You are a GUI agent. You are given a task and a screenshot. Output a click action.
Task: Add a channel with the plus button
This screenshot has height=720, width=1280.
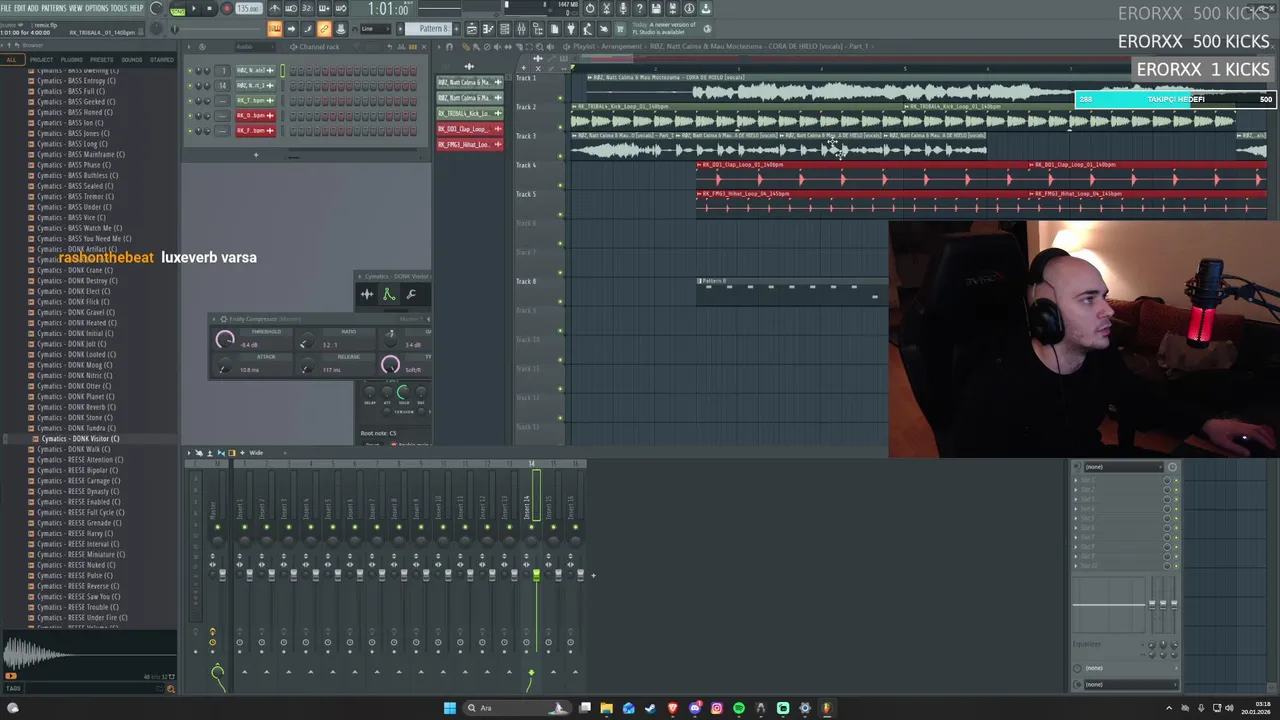[x=255, y=155]
